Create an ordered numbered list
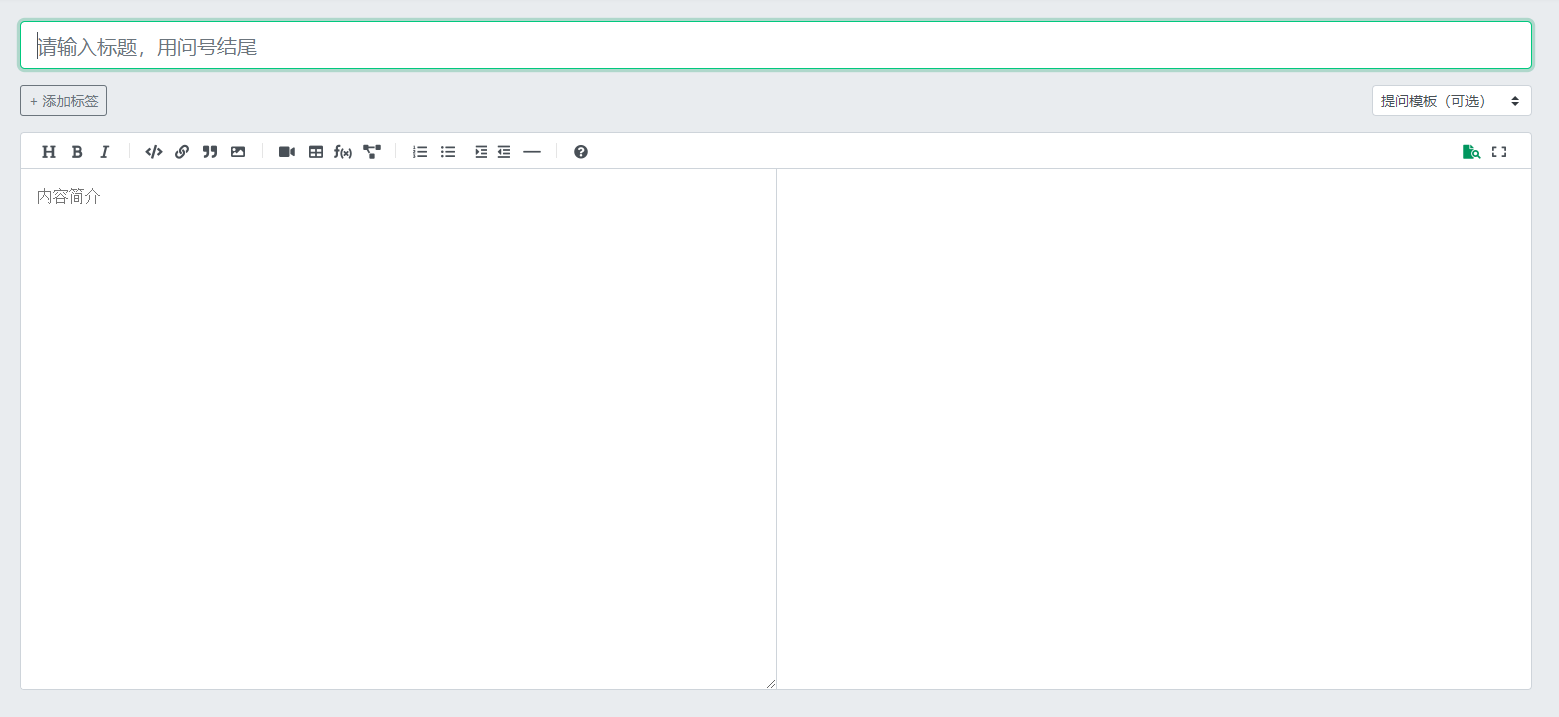 [420, 152]
